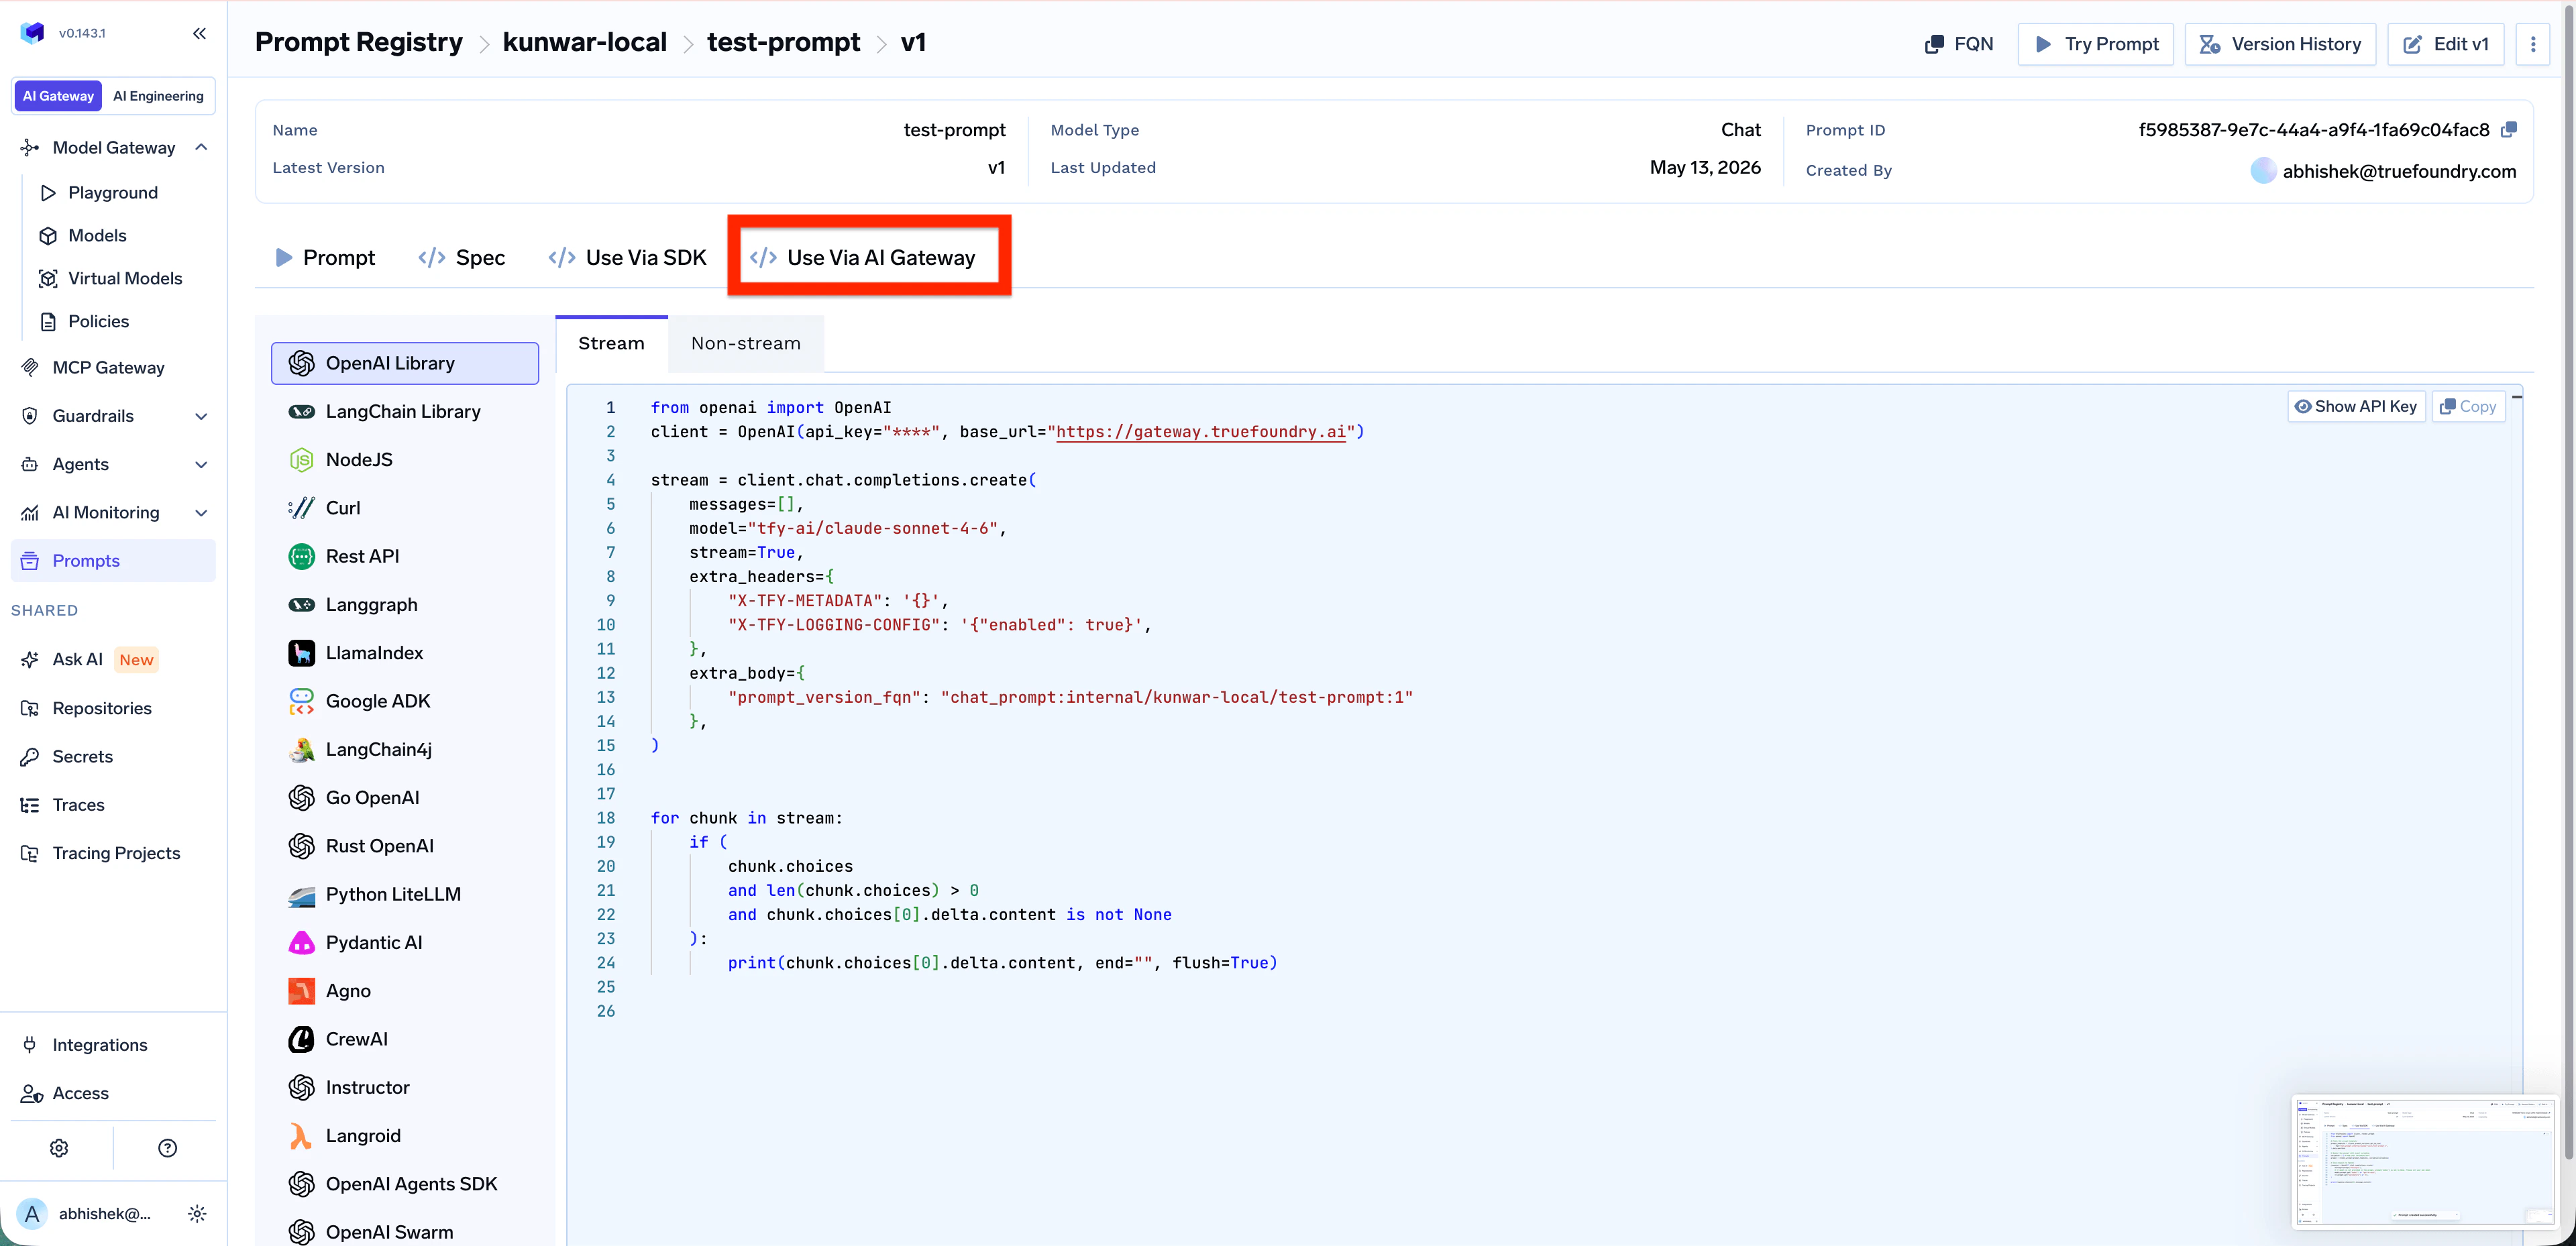Copy the FQN
Image resolution: width=2576 pixels, height=1246 pixels.
[1959, 44]
